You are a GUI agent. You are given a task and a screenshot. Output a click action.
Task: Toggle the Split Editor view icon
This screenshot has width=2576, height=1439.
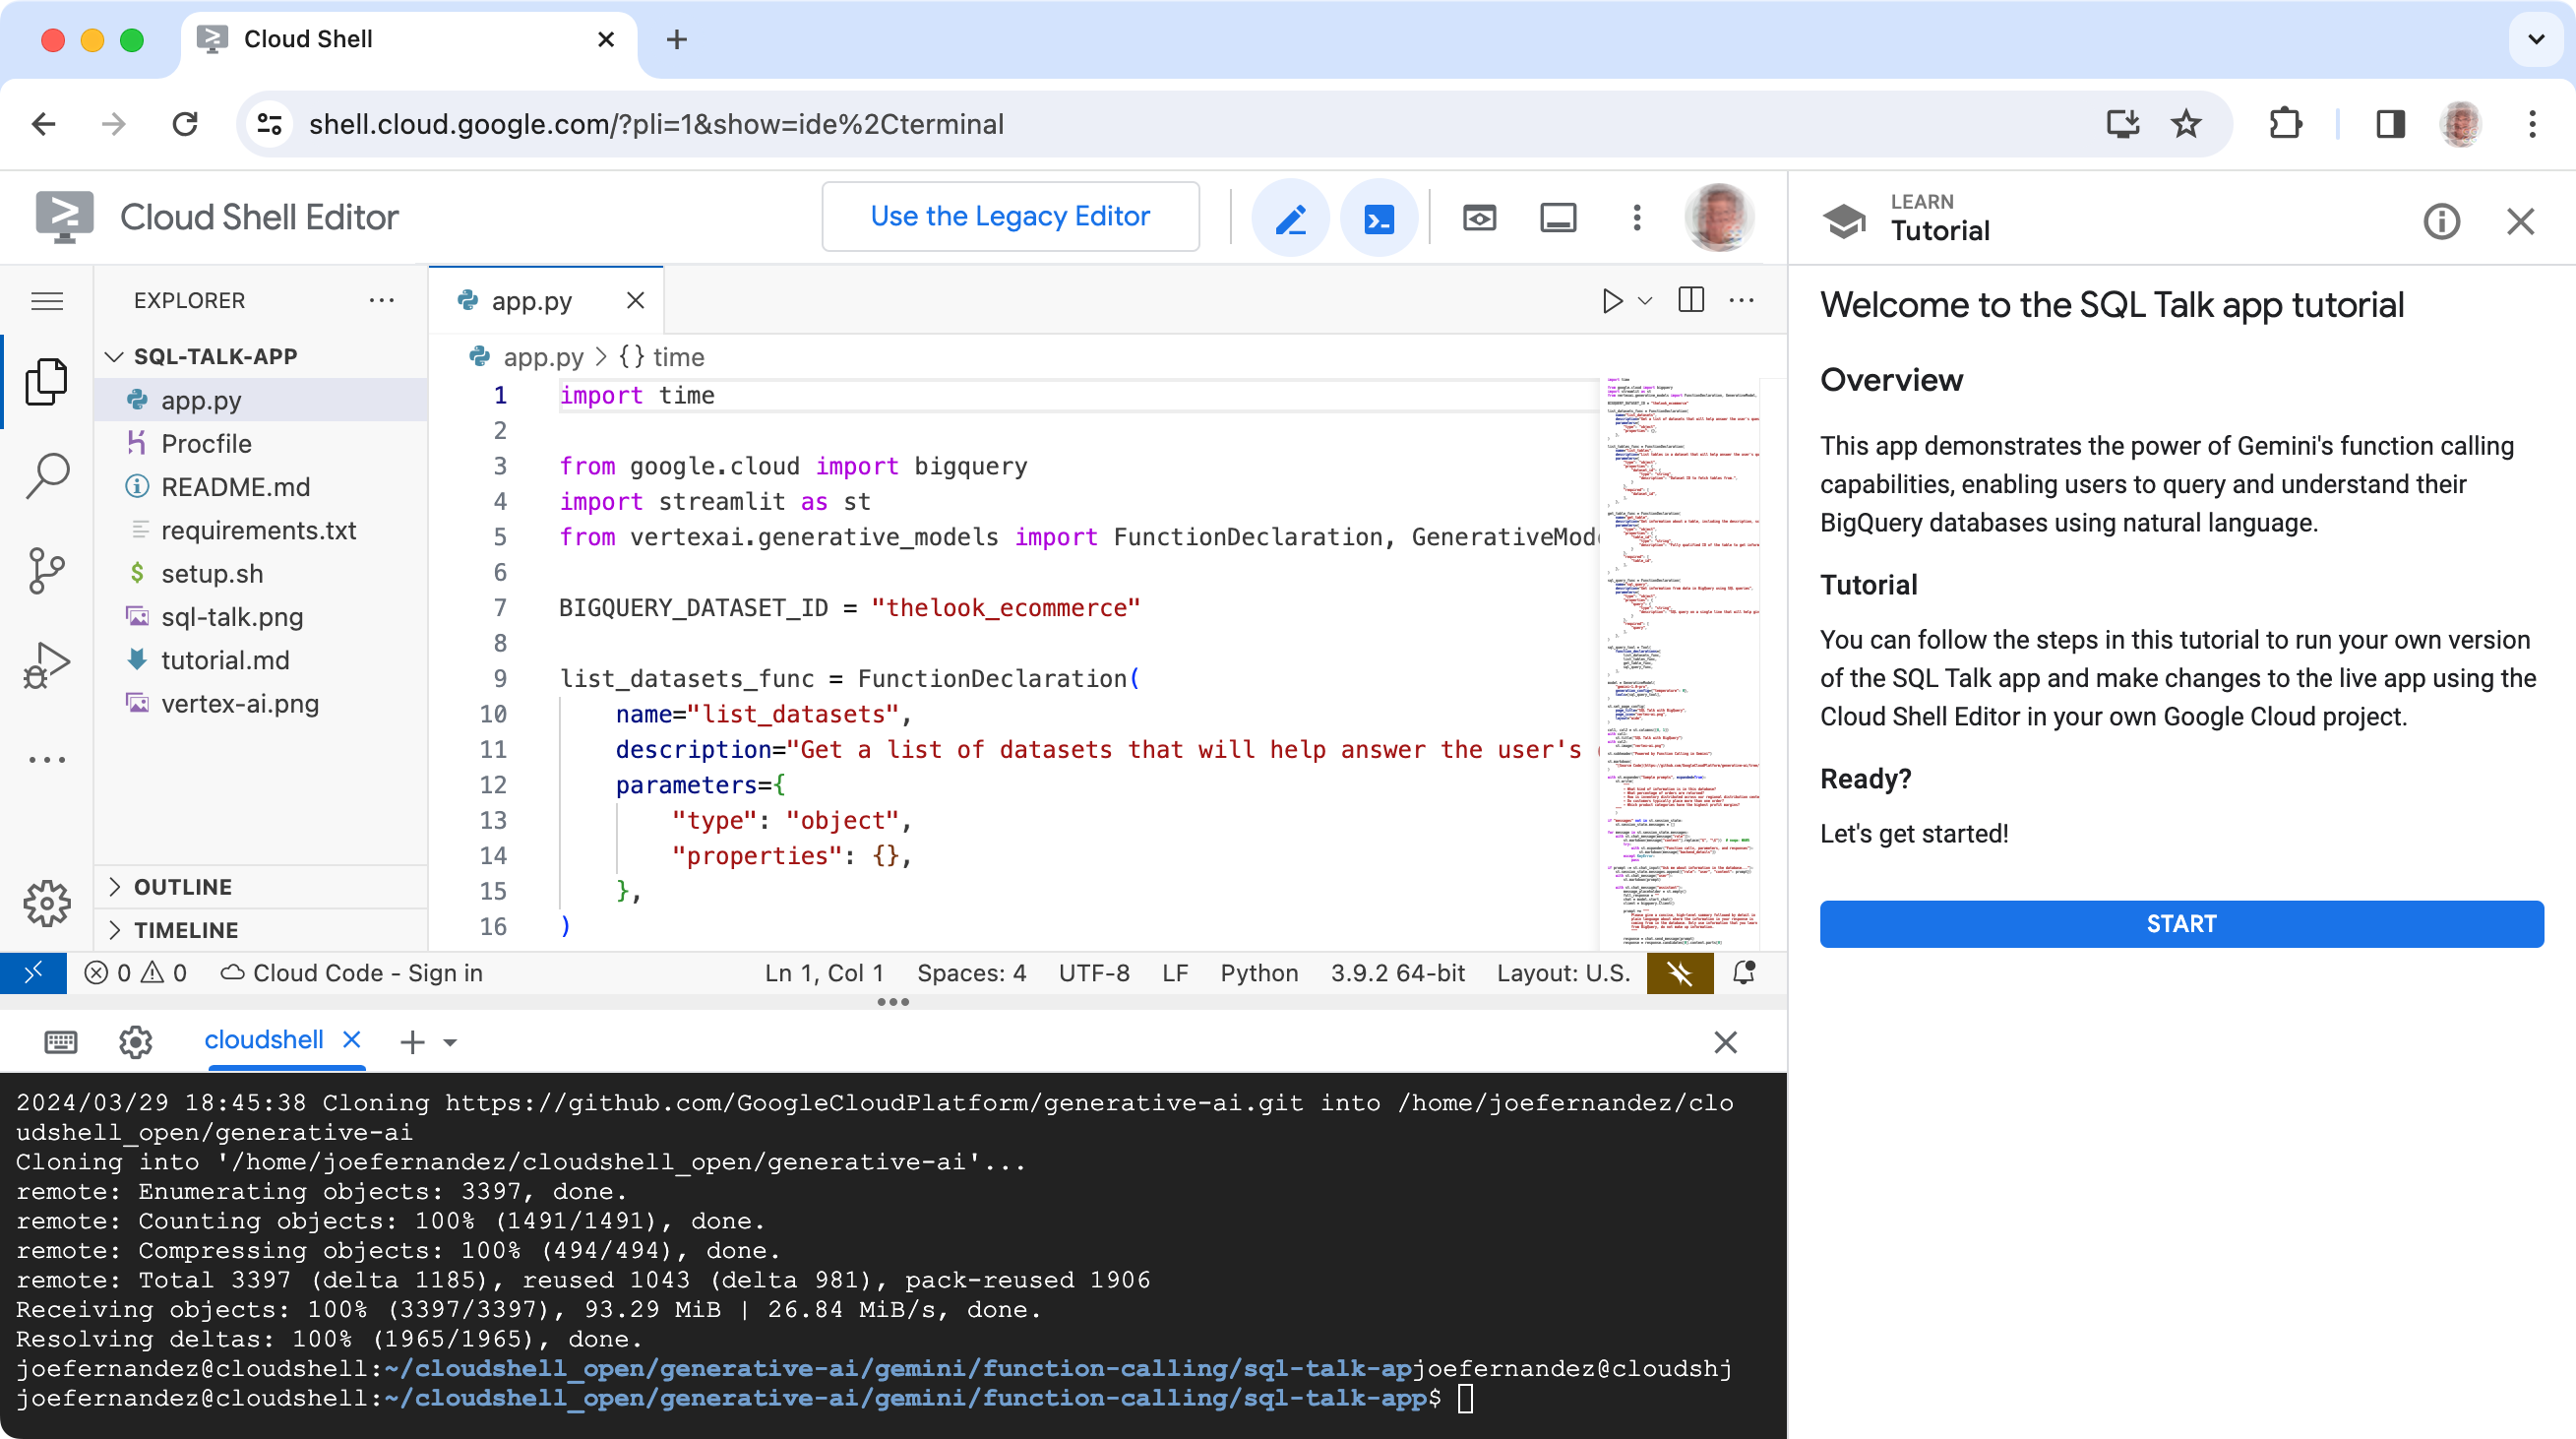[1691, 297]
